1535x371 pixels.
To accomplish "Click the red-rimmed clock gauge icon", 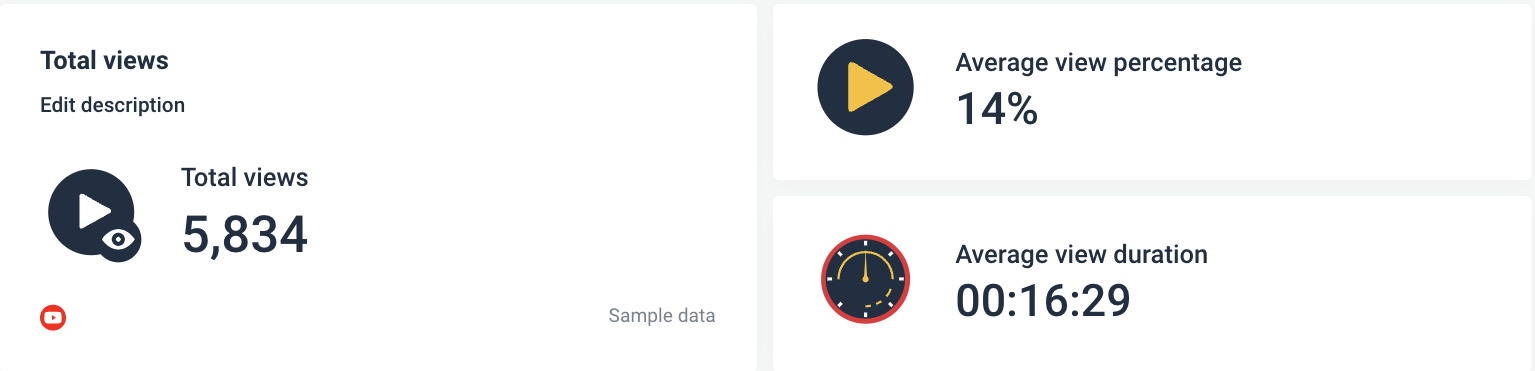I will tap(866, 279).
